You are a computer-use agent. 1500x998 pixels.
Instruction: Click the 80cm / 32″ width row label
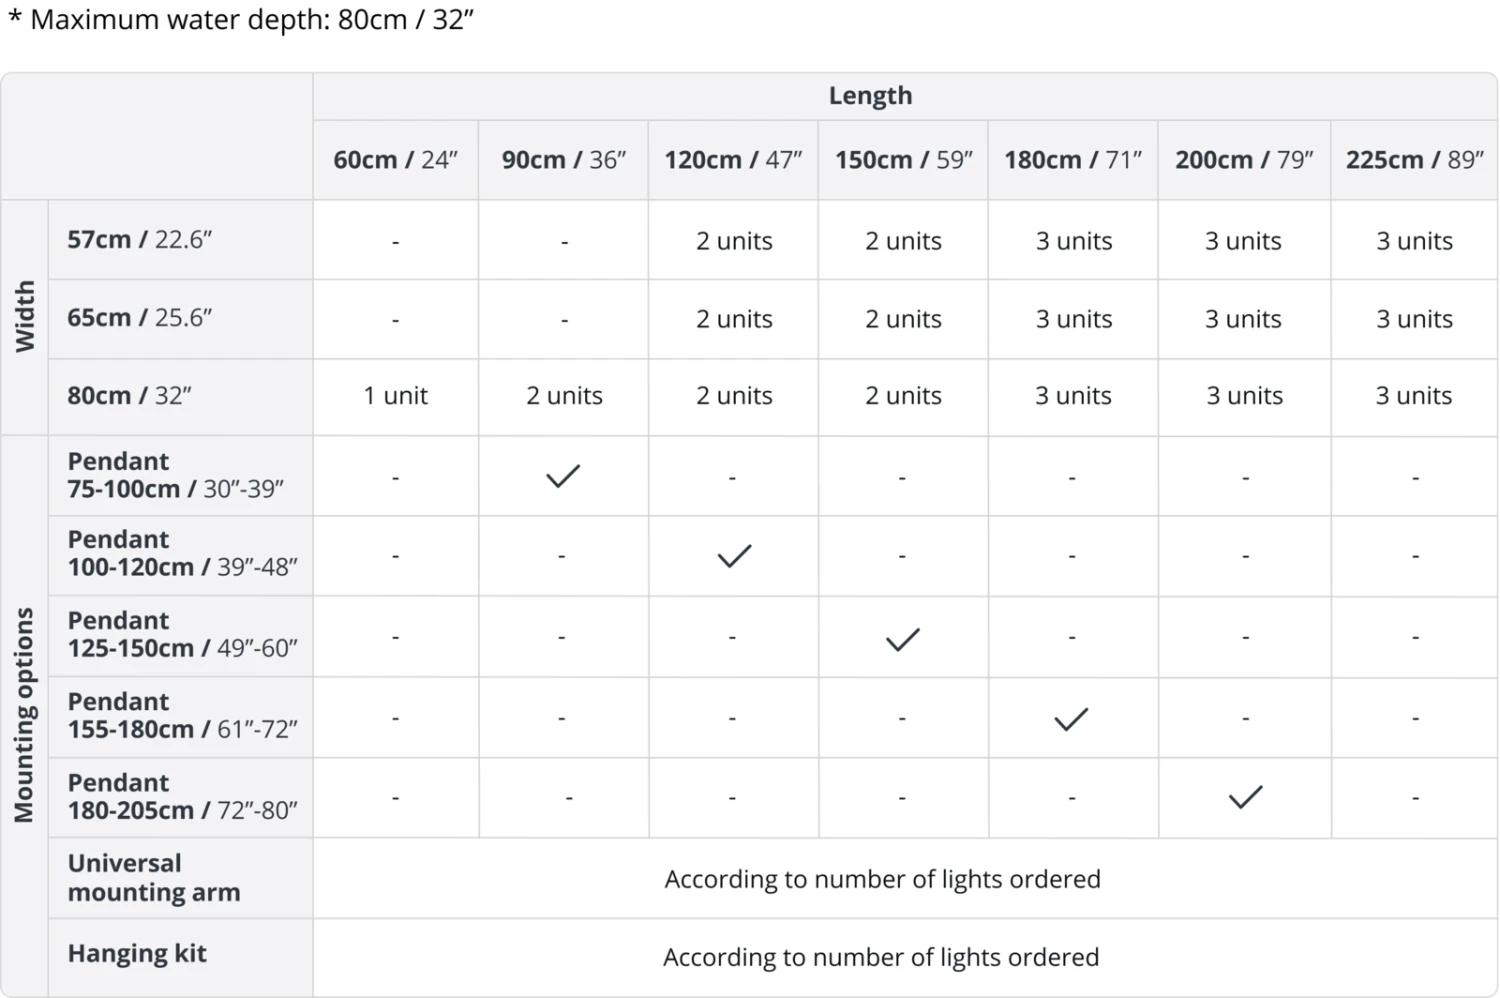[129, 396]
